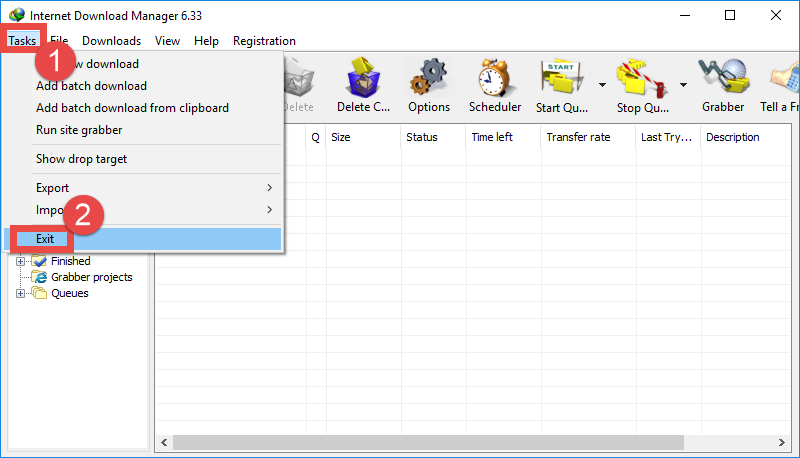The height and width of the screenshot is (458, 800).
Task: Select the Finished category label
Action: 70,261
